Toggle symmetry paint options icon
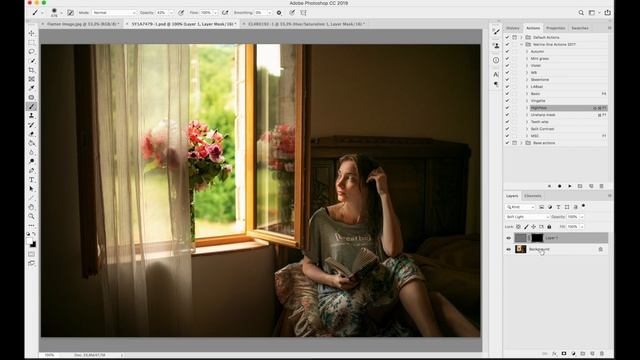Image resolution: width=640 pixels, height=360 pixels. (303, 13)
